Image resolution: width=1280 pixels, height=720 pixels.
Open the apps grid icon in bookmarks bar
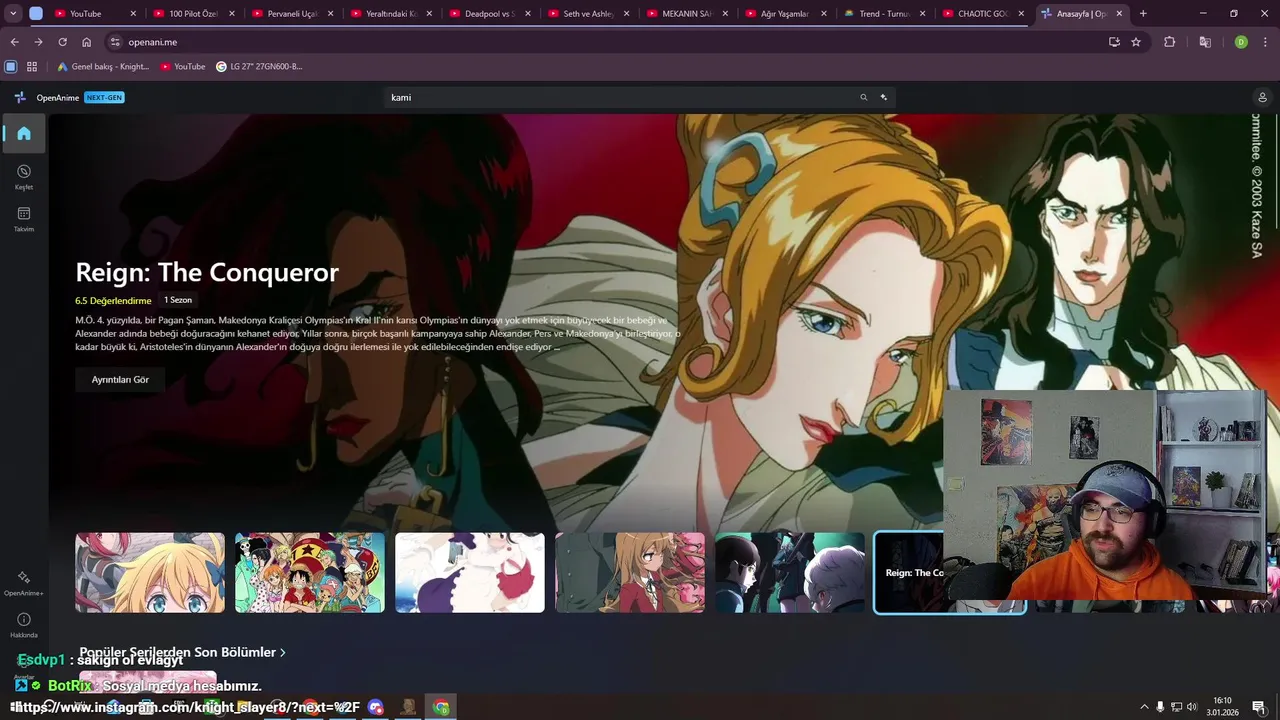click(32, 67)
